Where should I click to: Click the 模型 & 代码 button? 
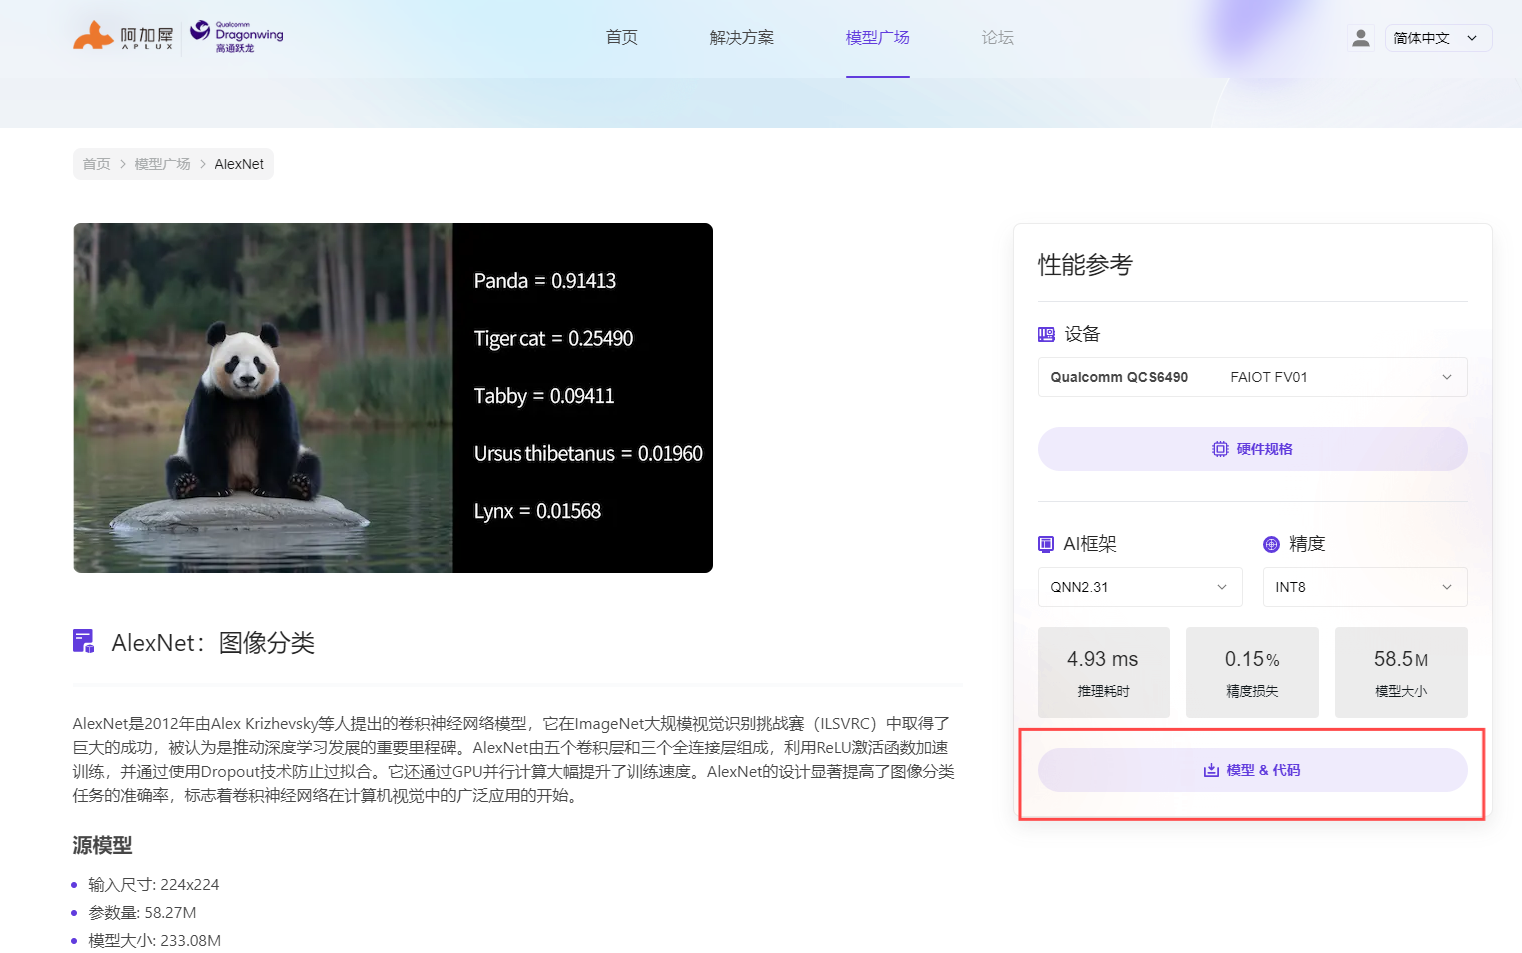[1252, 770]
